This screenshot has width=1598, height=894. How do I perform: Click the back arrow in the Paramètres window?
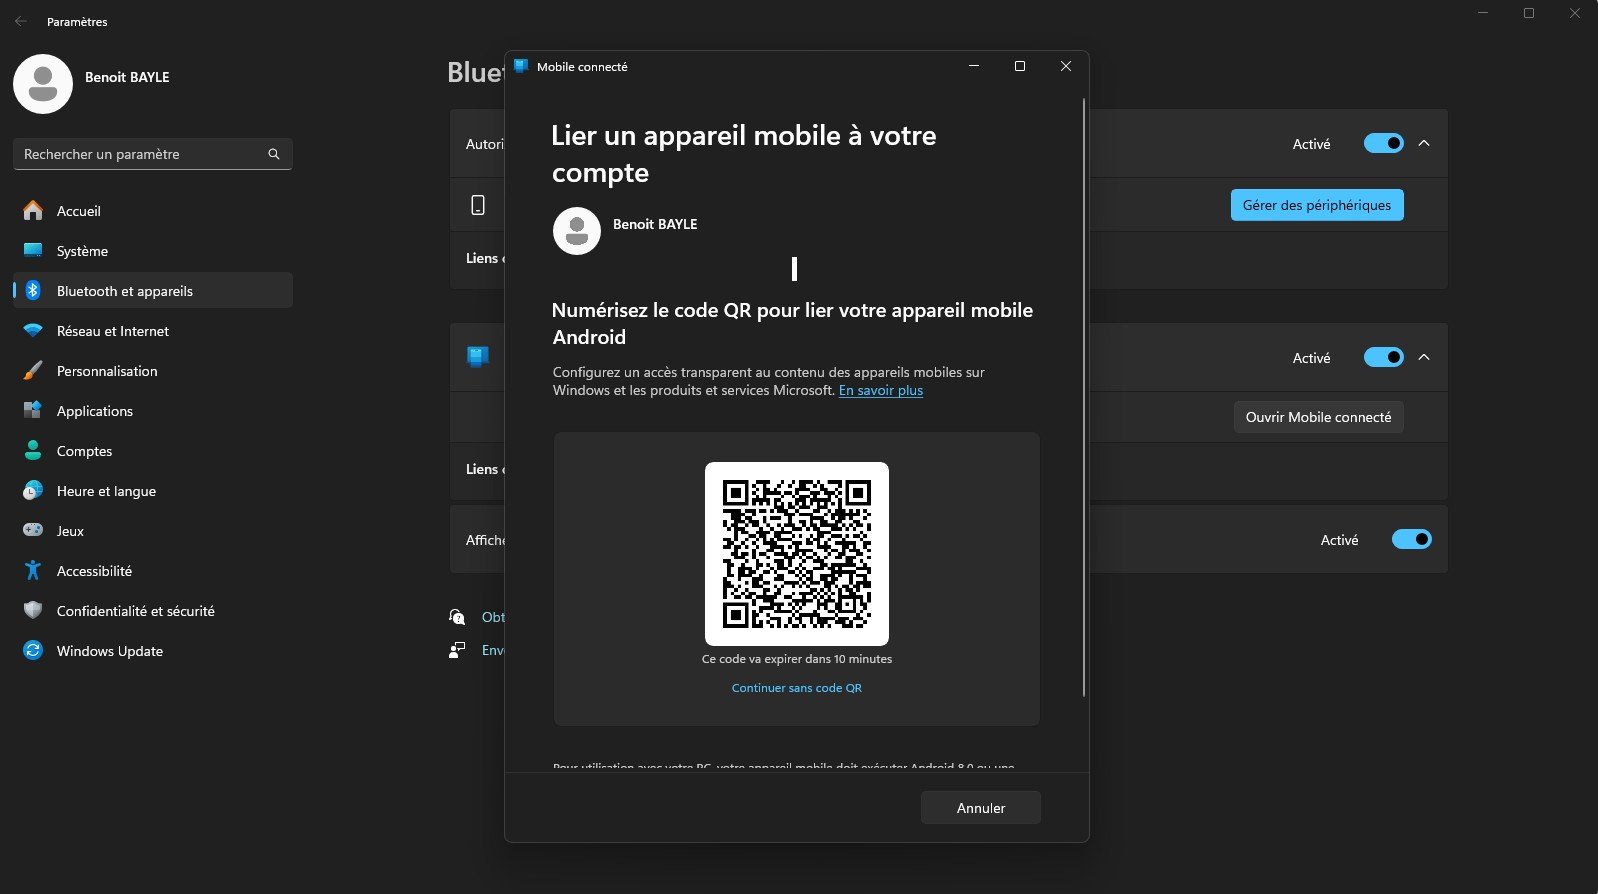(21, 21)
